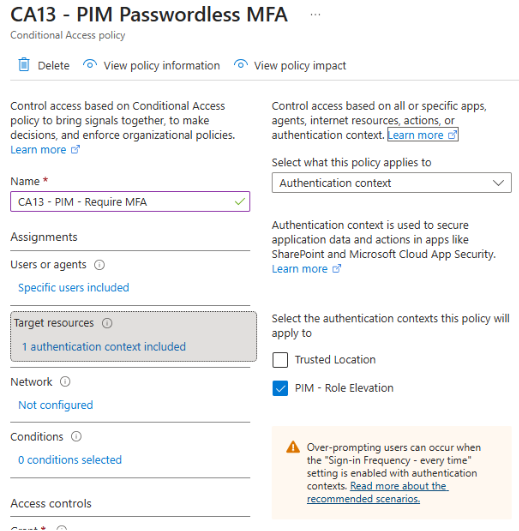Click the info icon next to Target resources

point(107,323)
